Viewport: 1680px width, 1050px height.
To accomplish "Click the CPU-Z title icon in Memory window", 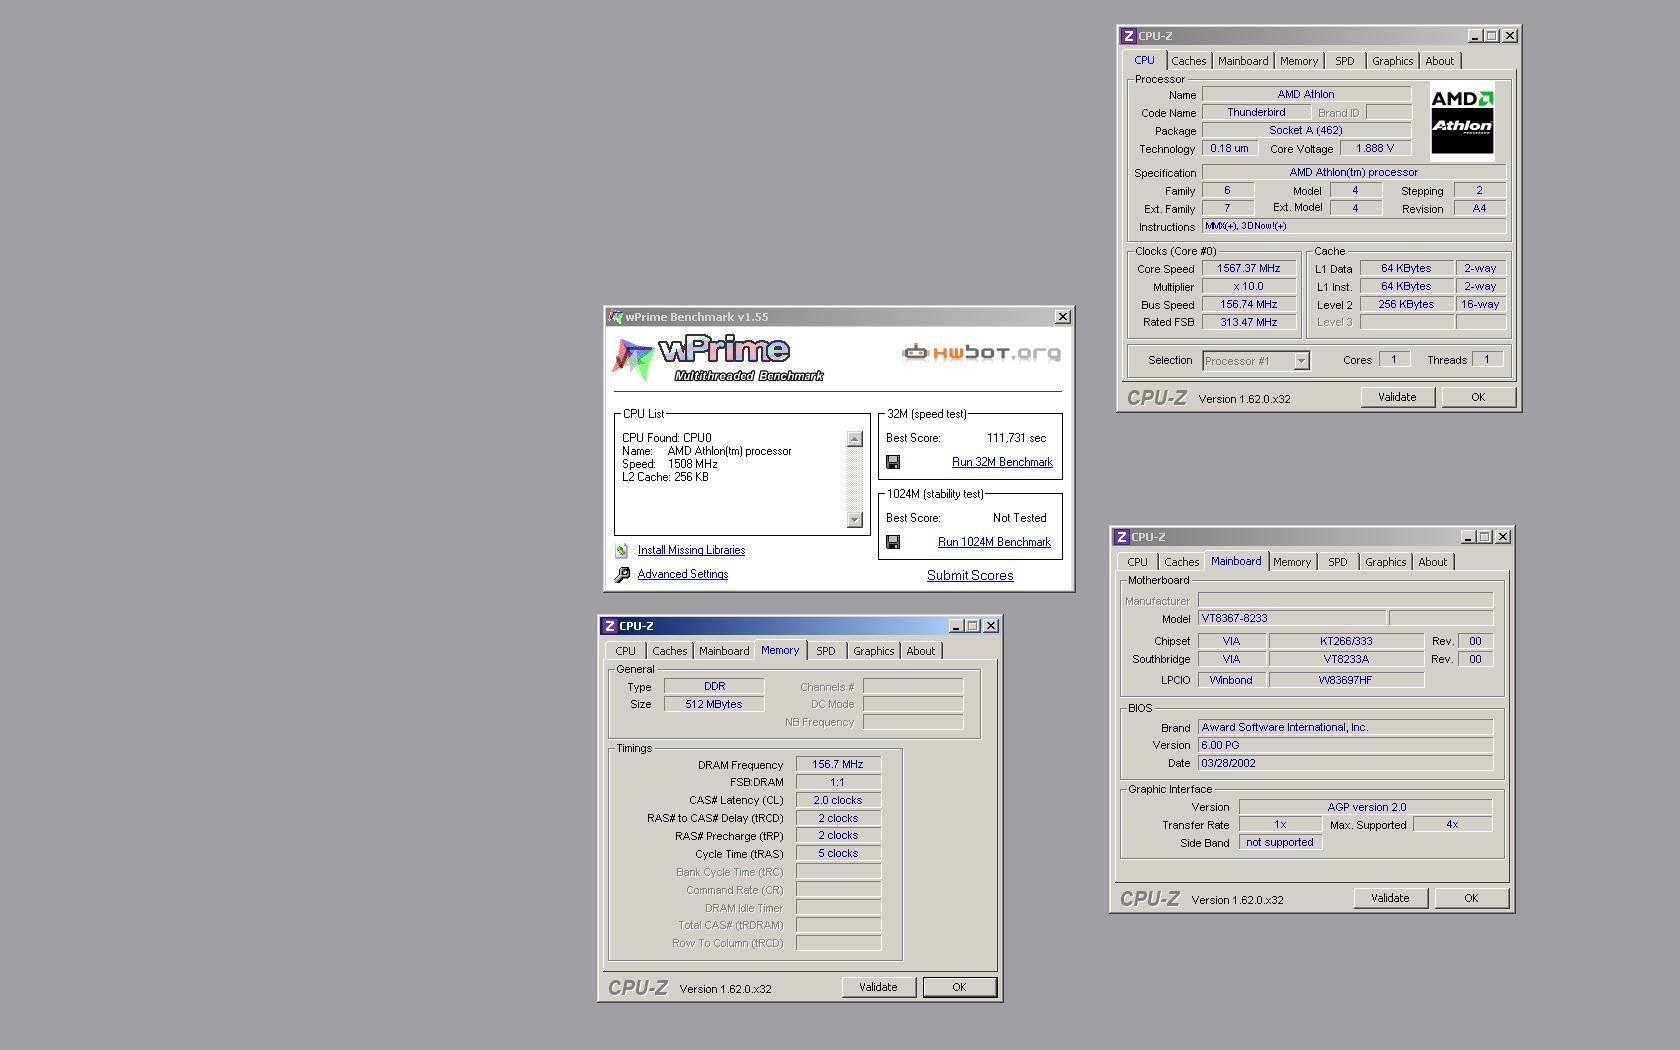I will tap(609, 626).
